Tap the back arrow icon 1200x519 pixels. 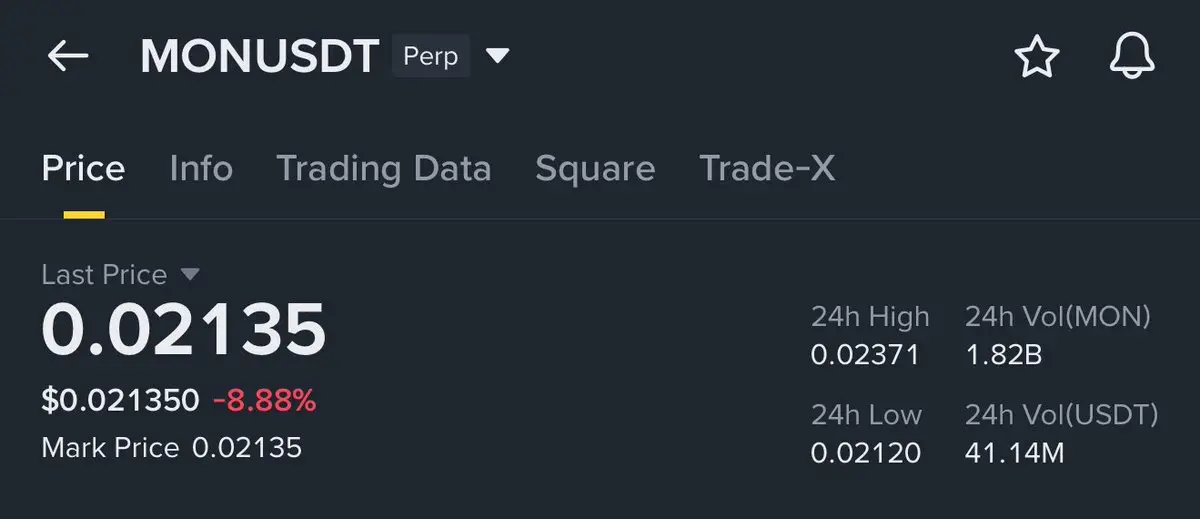click(x=68, y=57)
